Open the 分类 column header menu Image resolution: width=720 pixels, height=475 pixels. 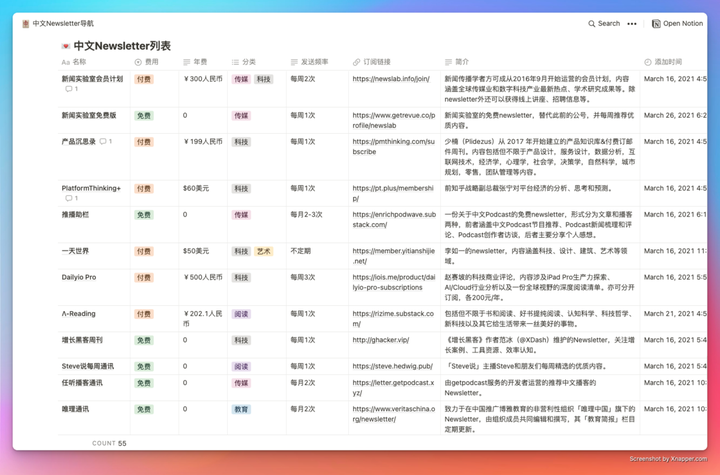[243, 62]
